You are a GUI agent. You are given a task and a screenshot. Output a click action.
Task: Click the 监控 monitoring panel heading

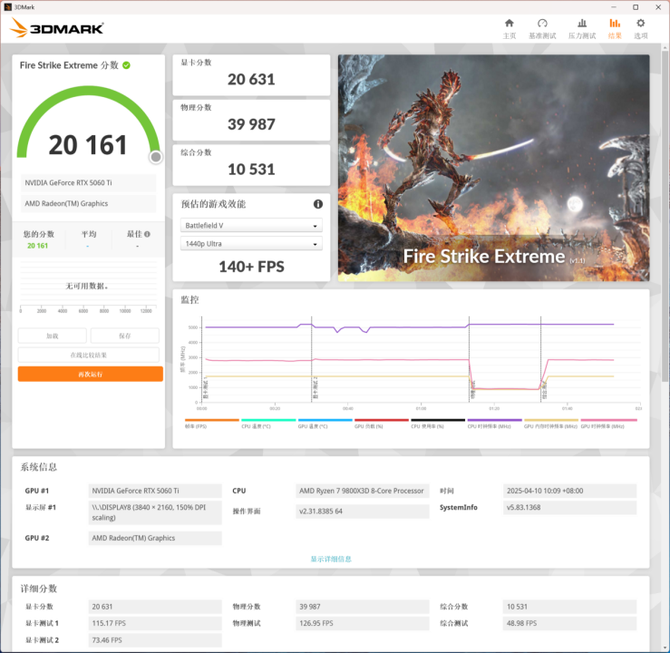pos(190,300)
